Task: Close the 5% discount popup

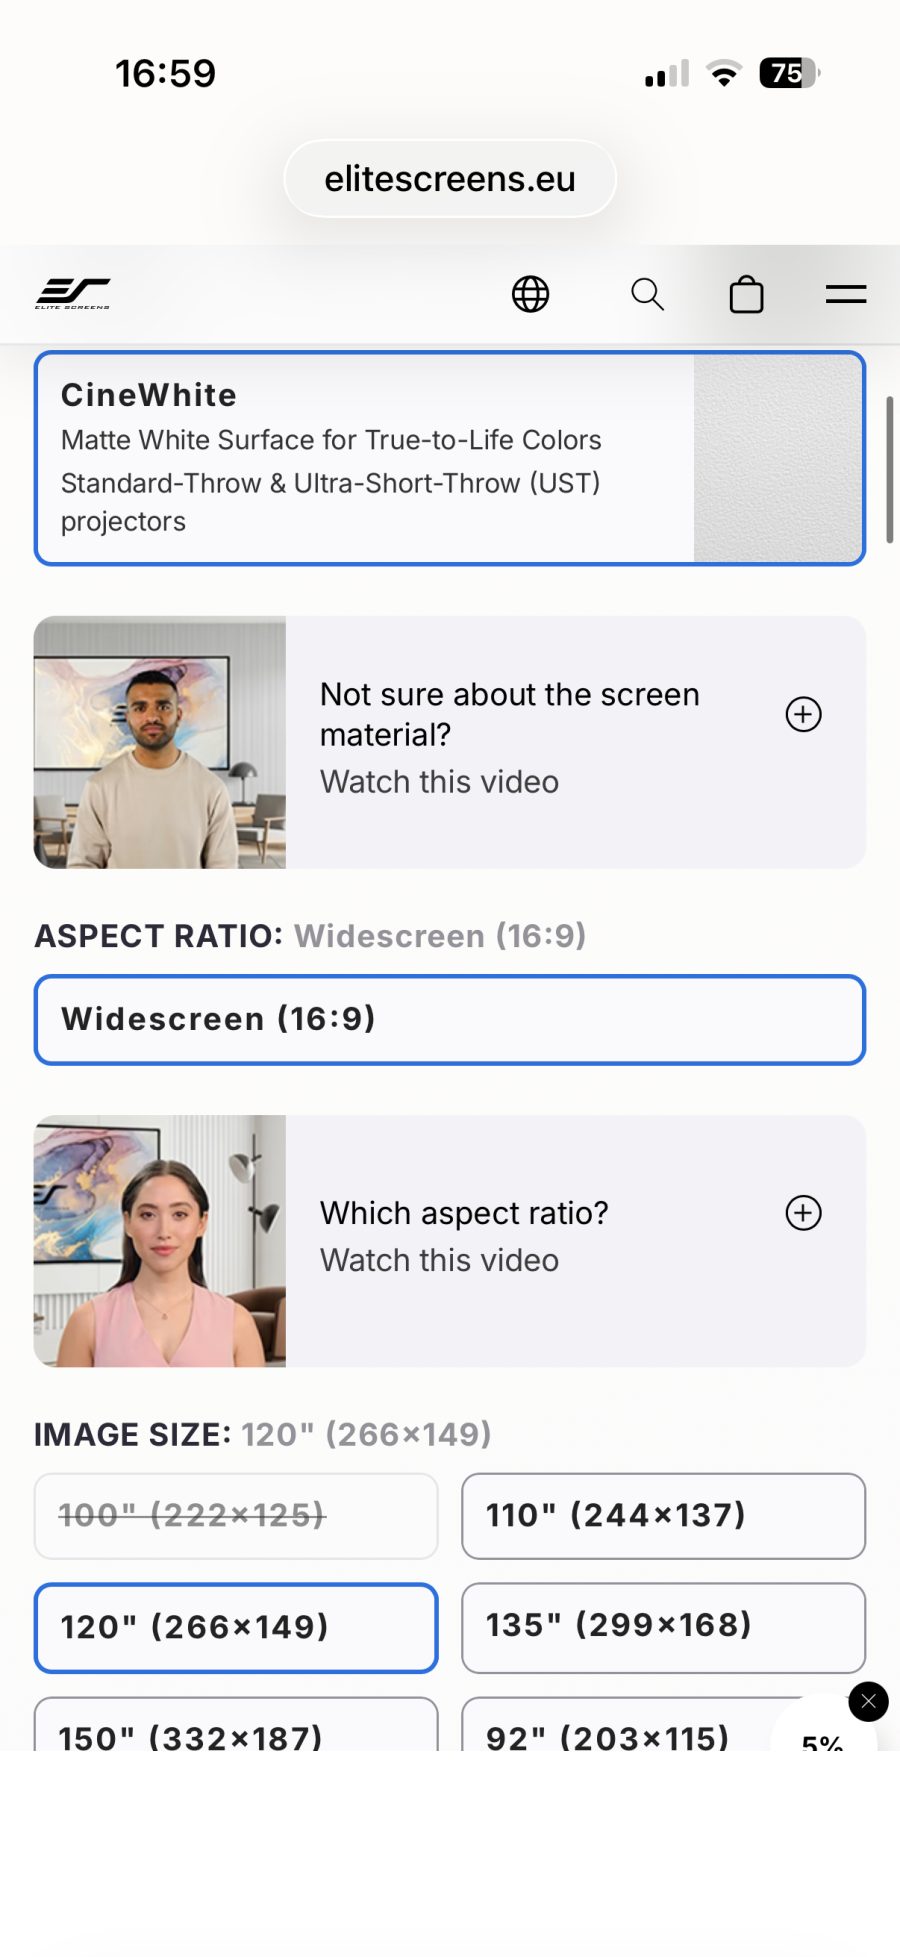Action: coord(868,1701)
